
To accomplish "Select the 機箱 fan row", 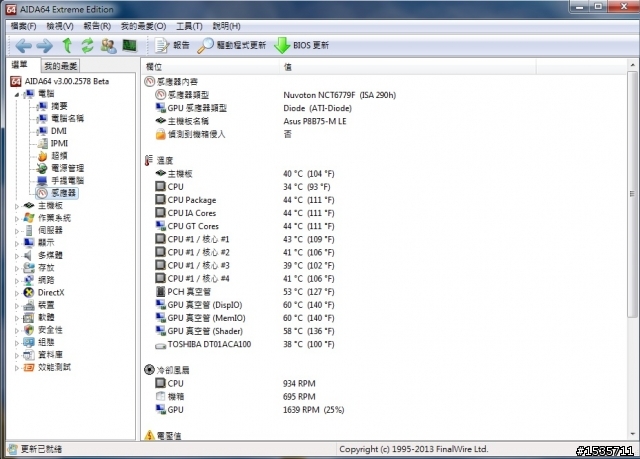I will pyautogui.click(x=236, y=397).
